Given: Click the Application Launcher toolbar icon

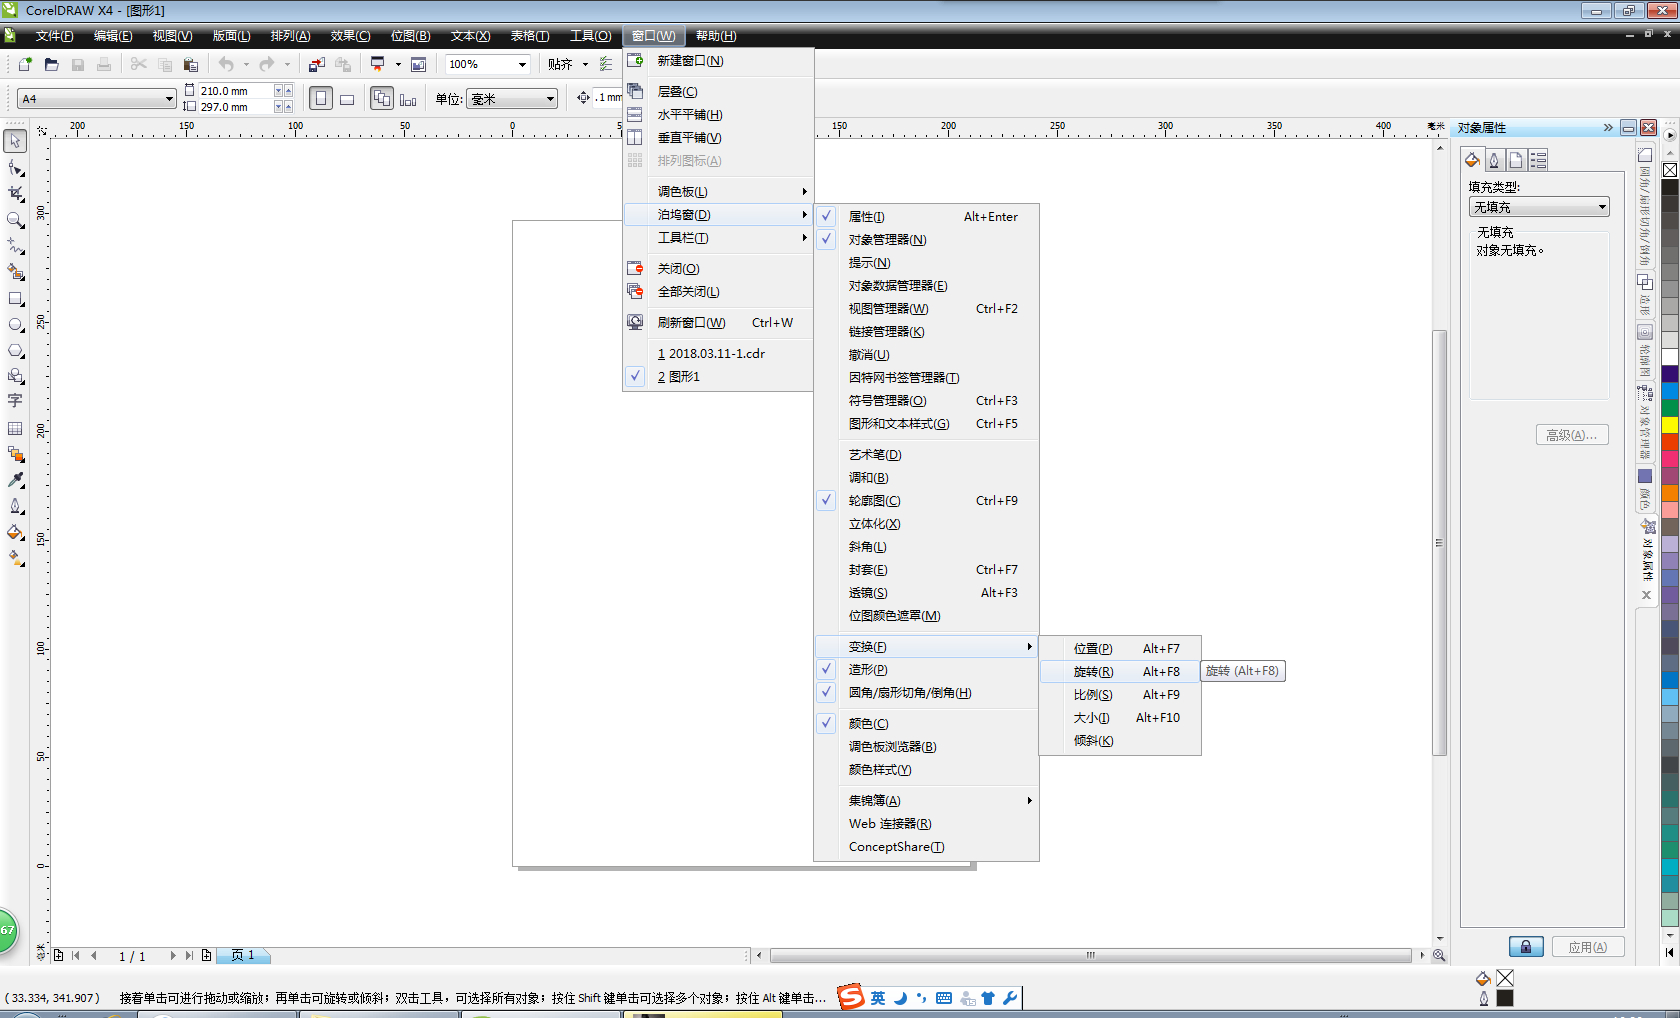Looking at the screenshot, I should tap(378, 64).
